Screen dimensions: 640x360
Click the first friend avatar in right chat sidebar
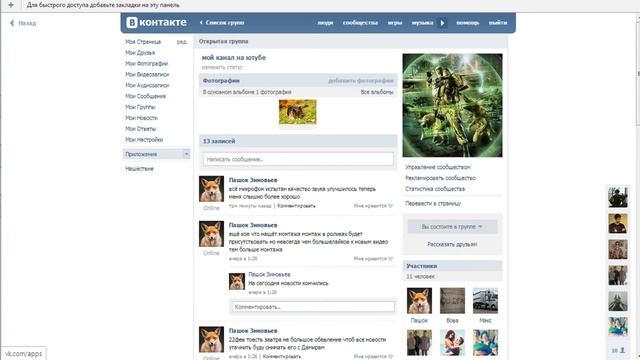tap(618, 197)
